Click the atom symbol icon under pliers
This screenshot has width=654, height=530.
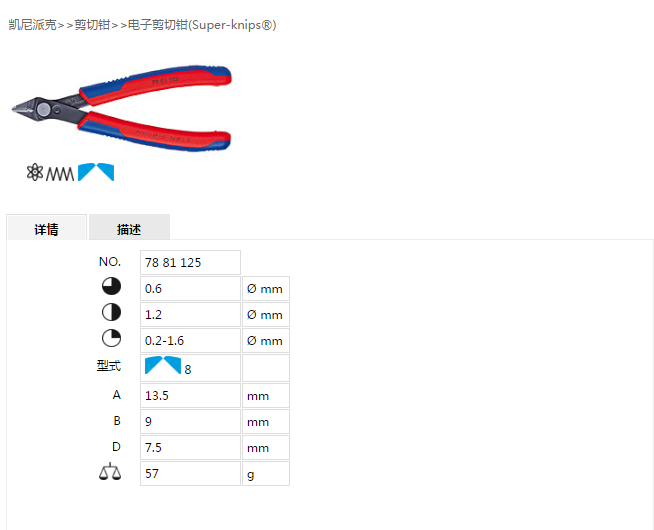pos(35,172)
